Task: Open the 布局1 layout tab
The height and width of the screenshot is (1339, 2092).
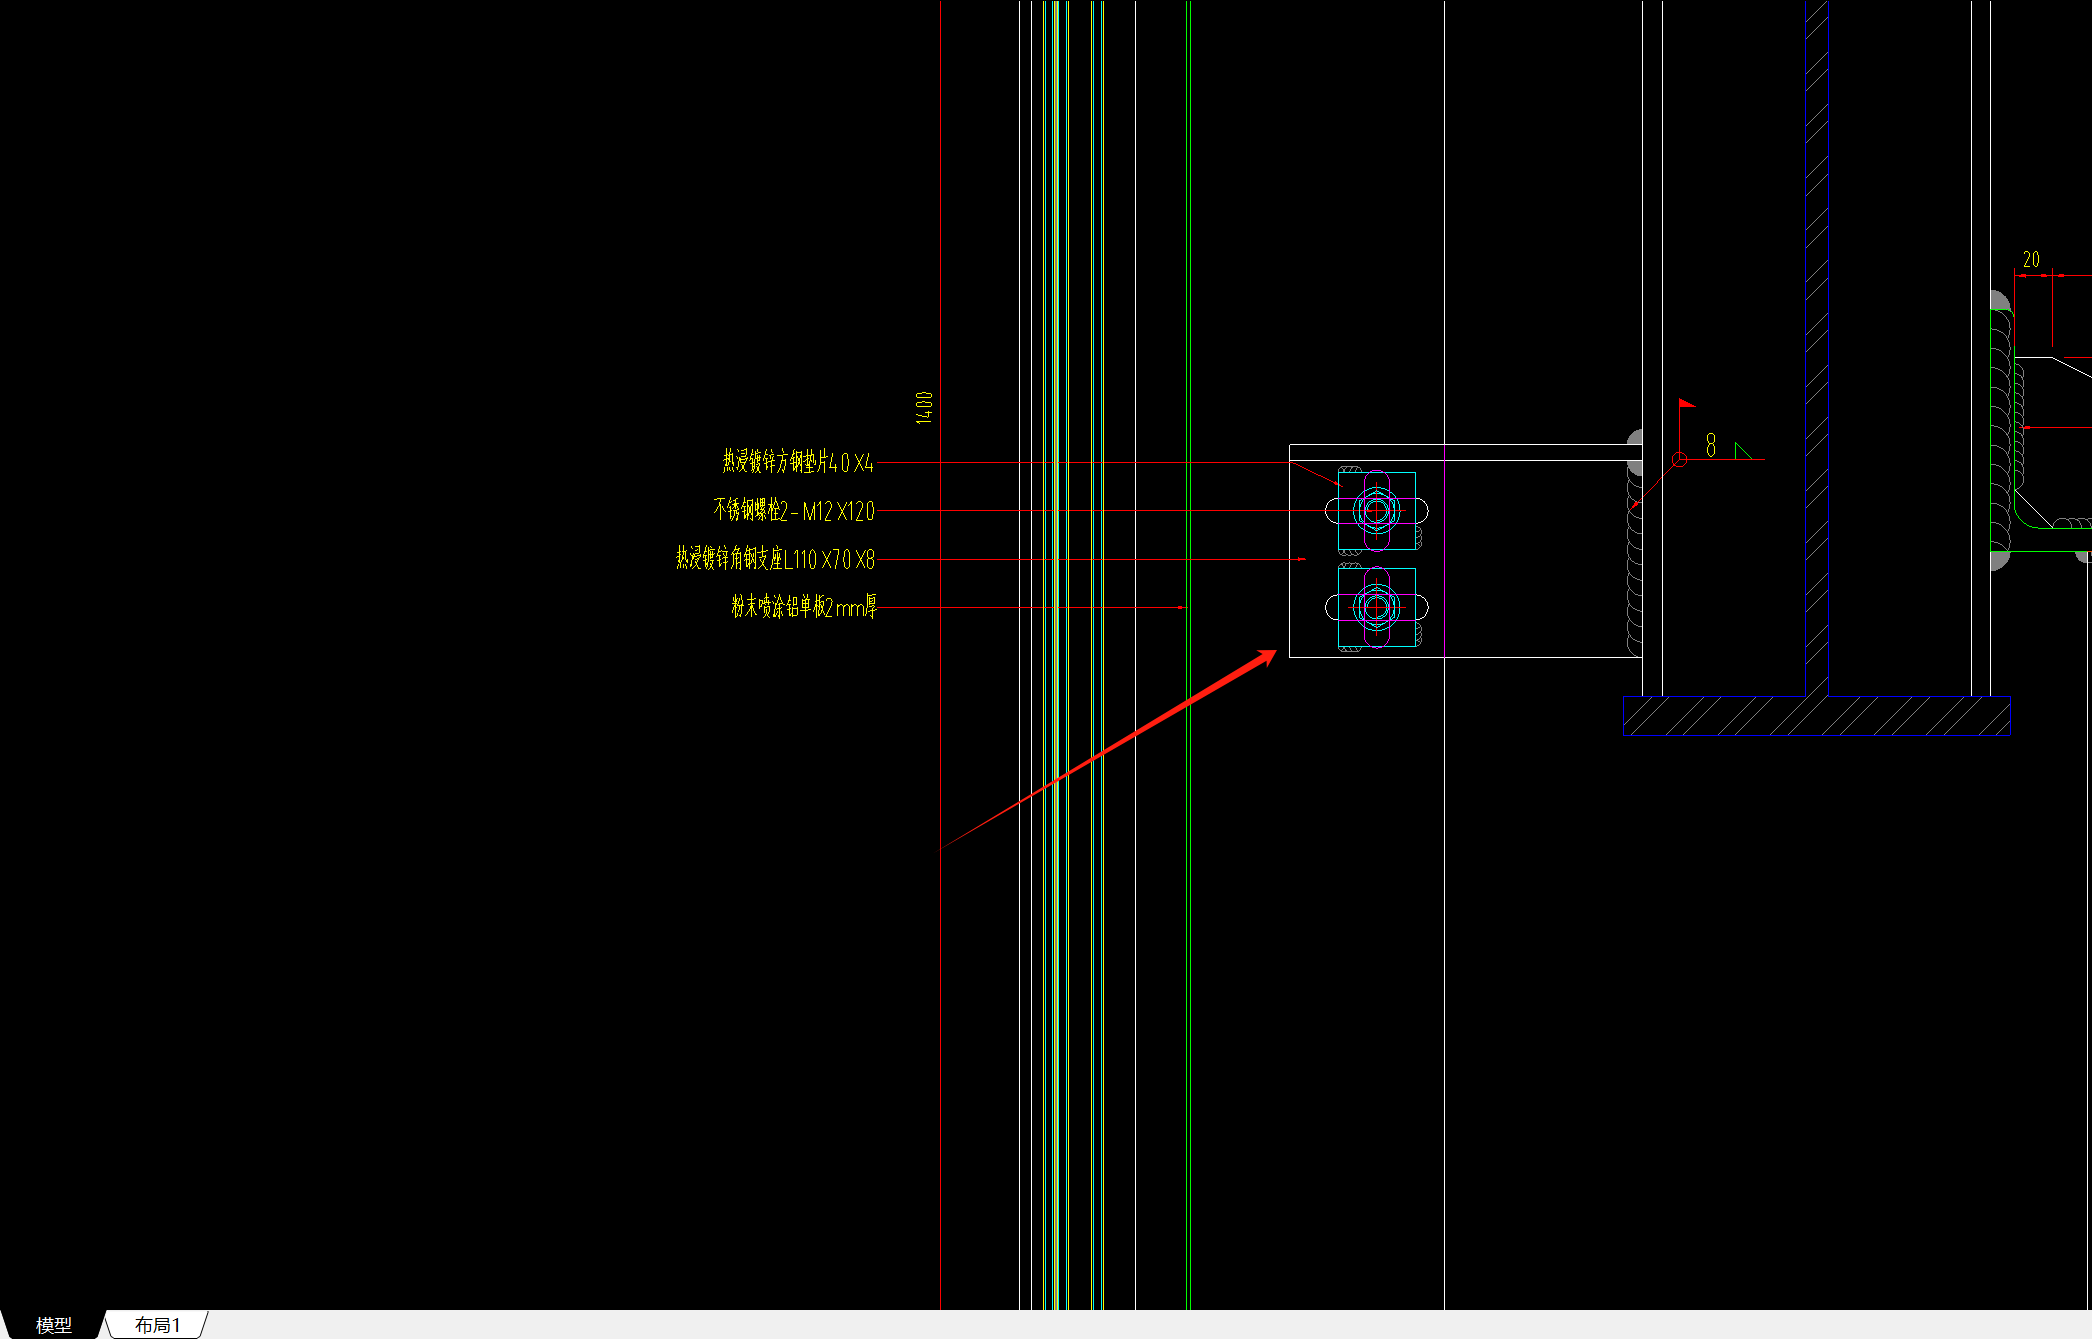Action: click(157, 1325)
